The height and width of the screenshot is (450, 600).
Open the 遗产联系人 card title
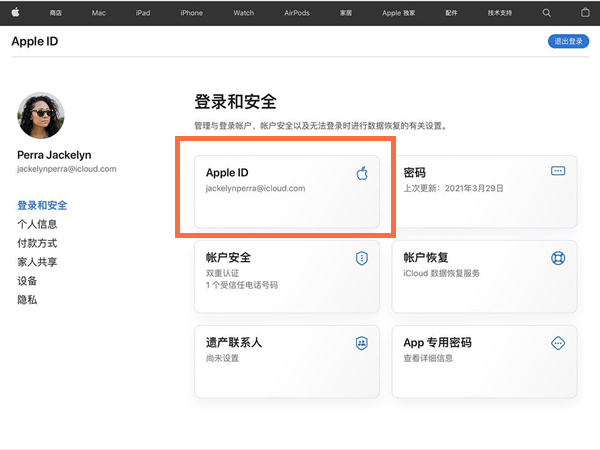click(x=234, y=343)
